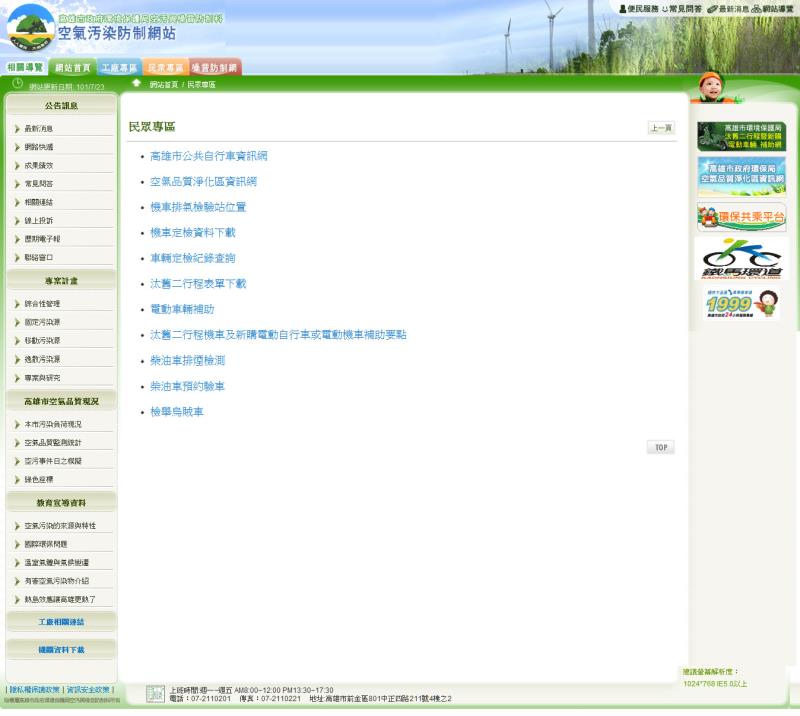Viewport: 800px width, 716px height.
Task: Select 熱島效應讓高雄更熱了 in the sidebar
Action: (60, 600)
